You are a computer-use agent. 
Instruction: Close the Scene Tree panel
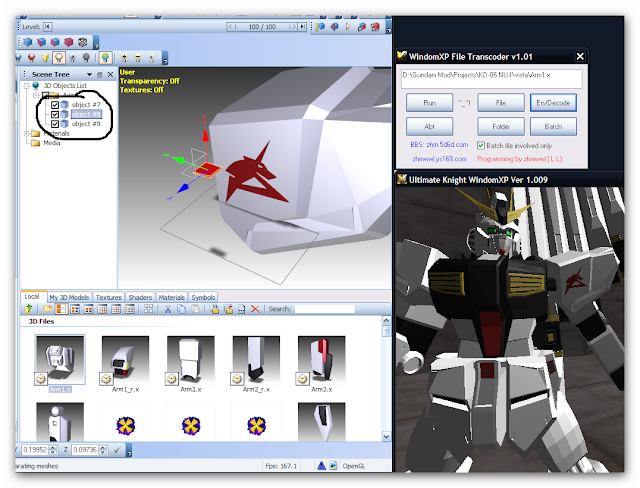click(x=110, y=75)
